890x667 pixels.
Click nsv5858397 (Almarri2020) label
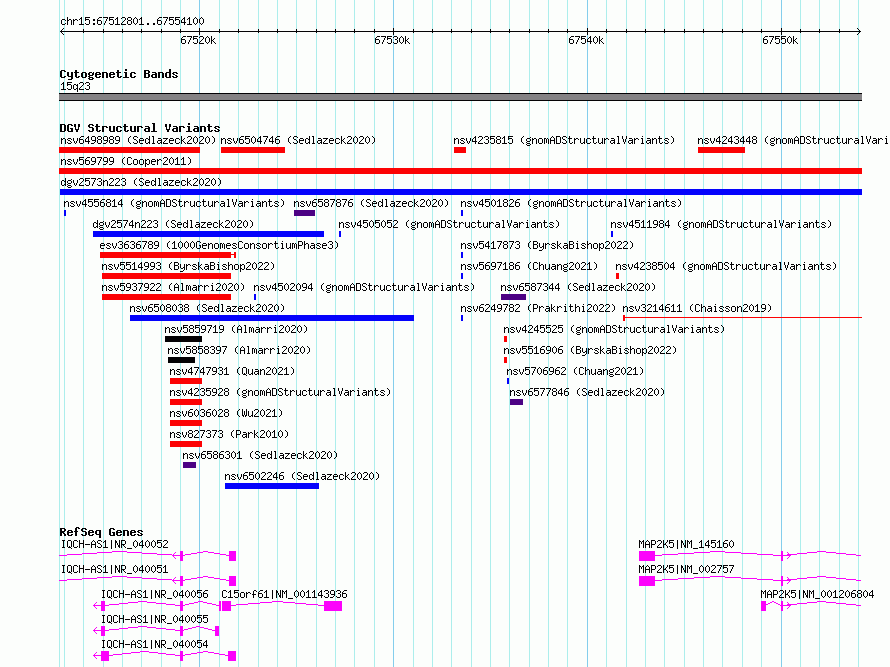(x=239, y=350)
